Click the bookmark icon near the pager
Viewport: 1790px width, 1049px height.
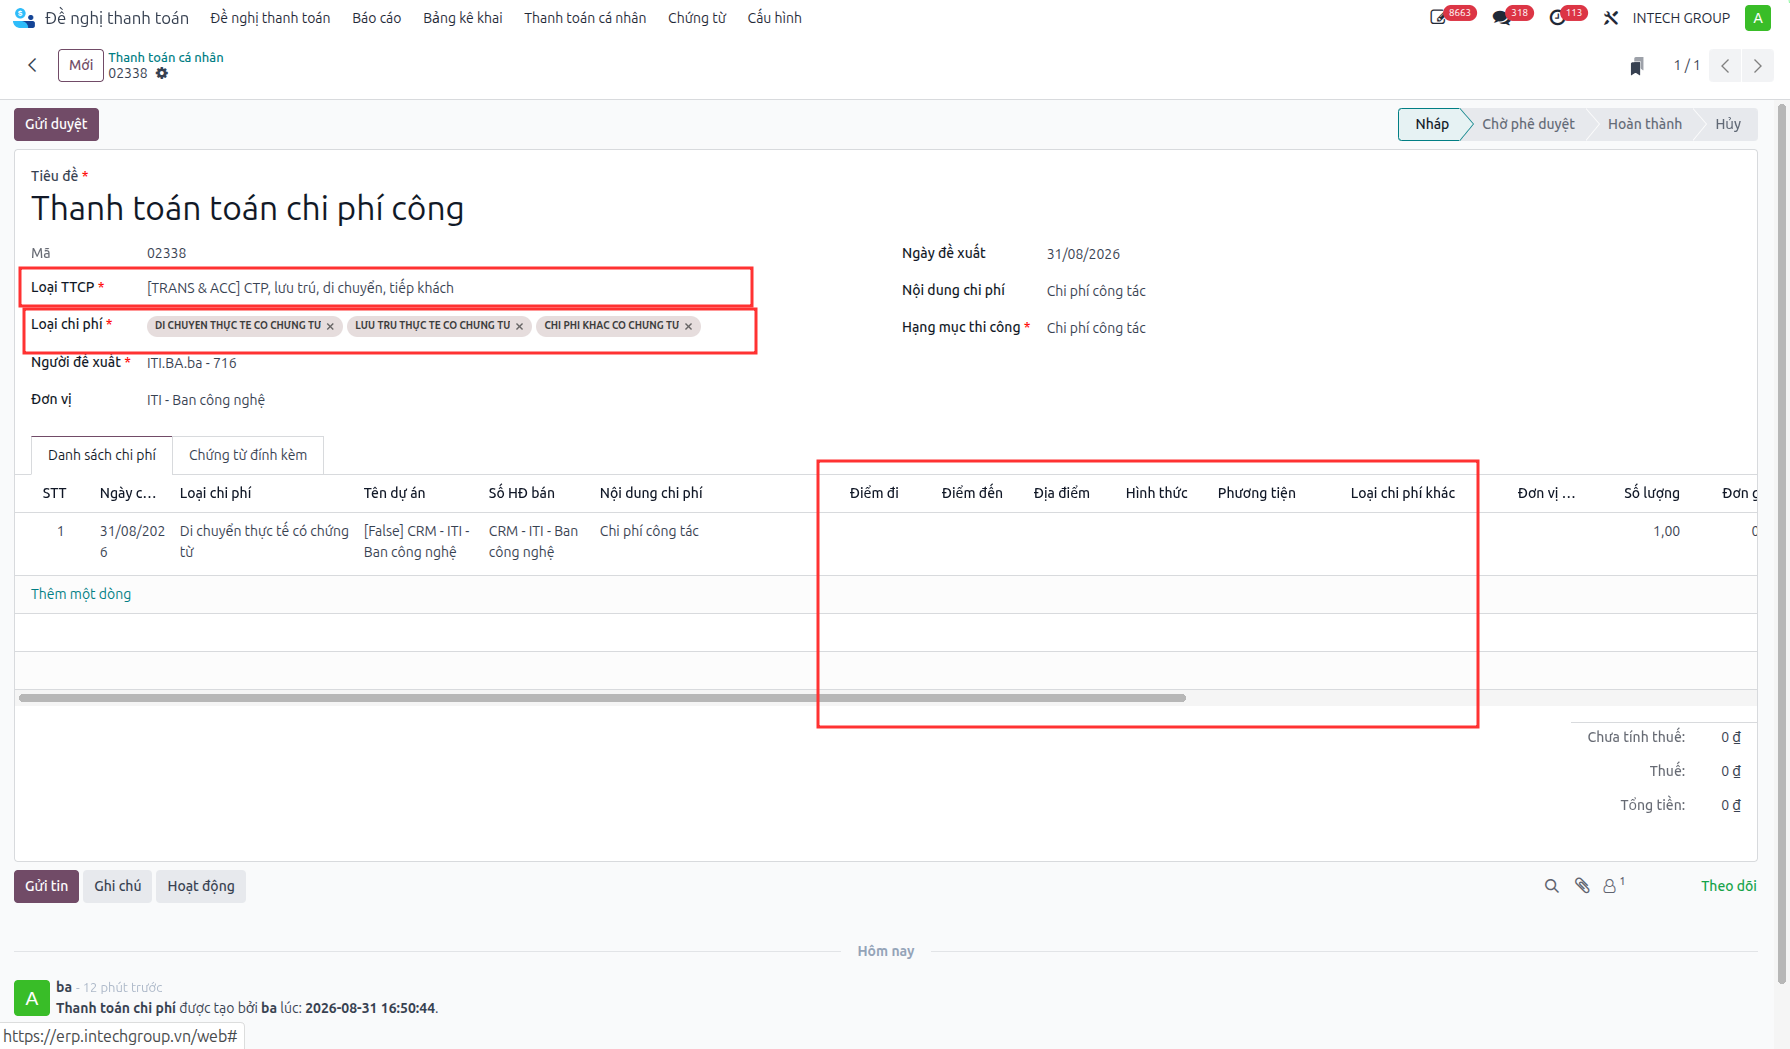coord(1636,66)
